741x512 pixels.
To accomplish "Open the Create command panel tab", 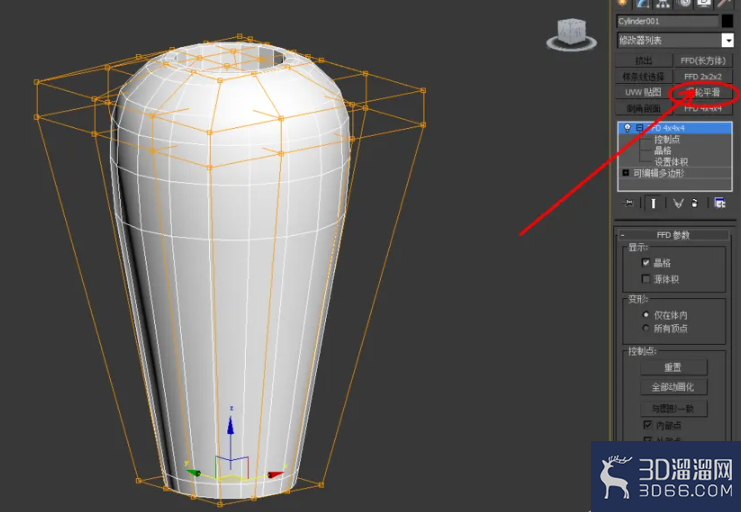I will (622, 3).
